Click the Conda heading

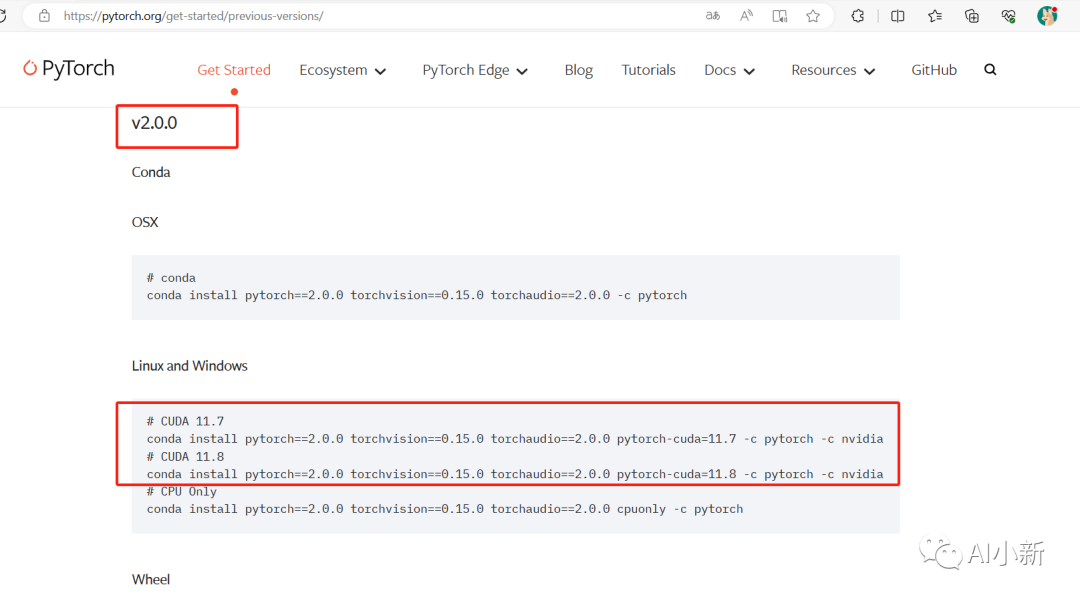point(151,172)
